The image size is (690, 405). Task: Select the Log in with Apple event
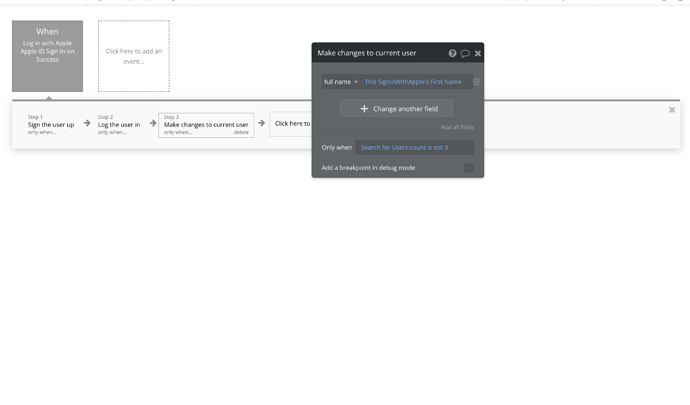tap(48, 56)
